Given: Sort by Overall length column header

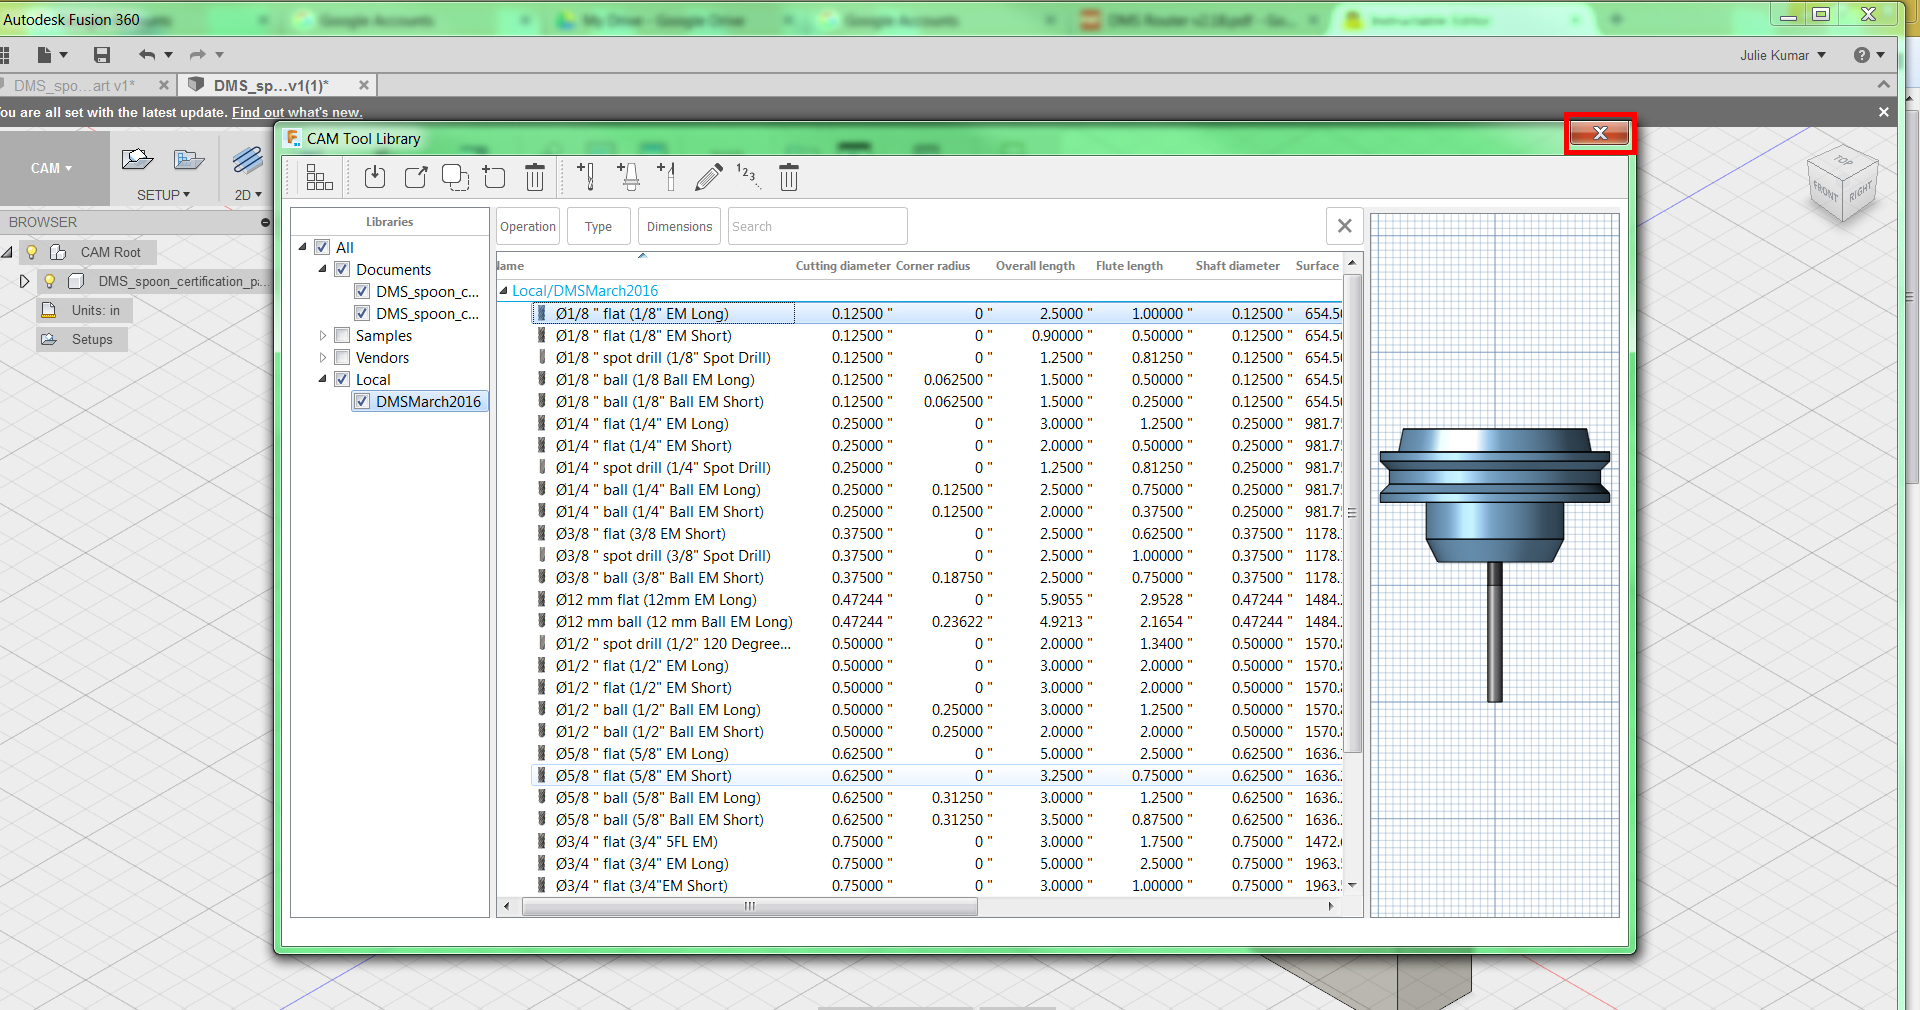Looking at the screenshot, I should [x=1035, y=265].
